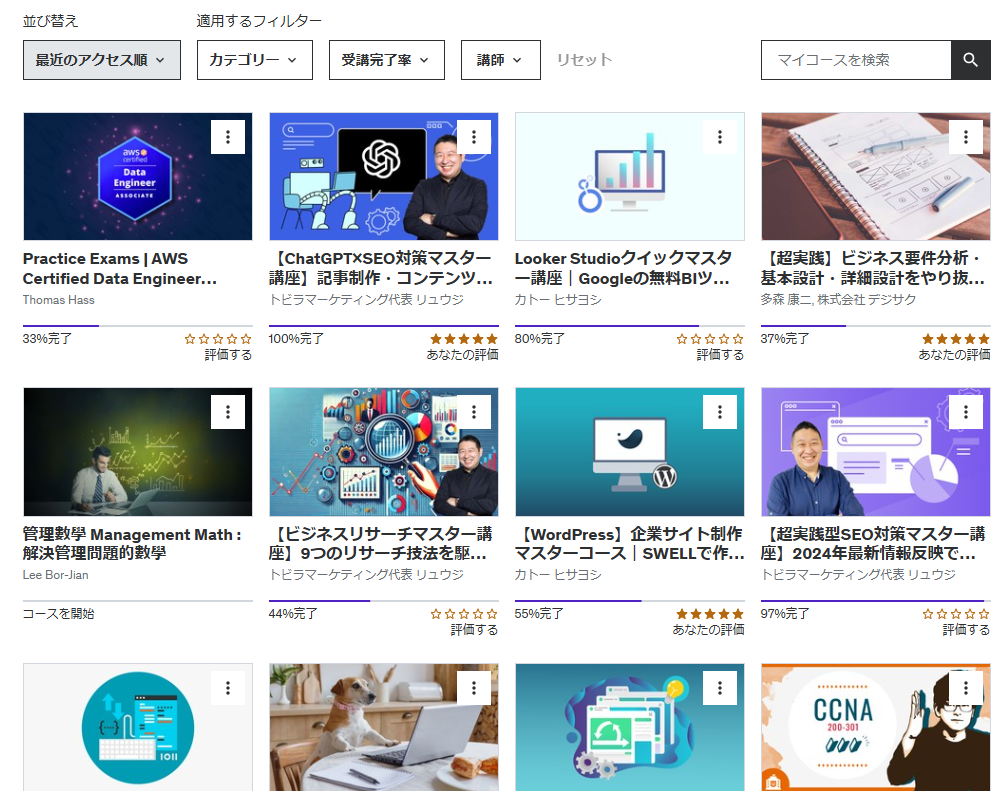Open the three-dot menu on the AWS Data Engineer course
The height and width of the screenshot is (791, 997).
[227, 136]
